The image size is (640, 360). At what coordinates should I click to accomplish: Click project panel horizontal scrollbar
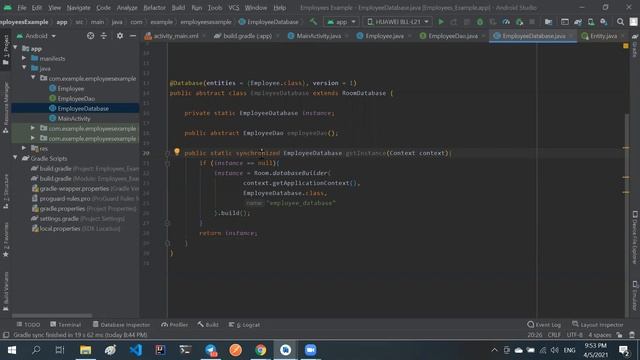52,316
